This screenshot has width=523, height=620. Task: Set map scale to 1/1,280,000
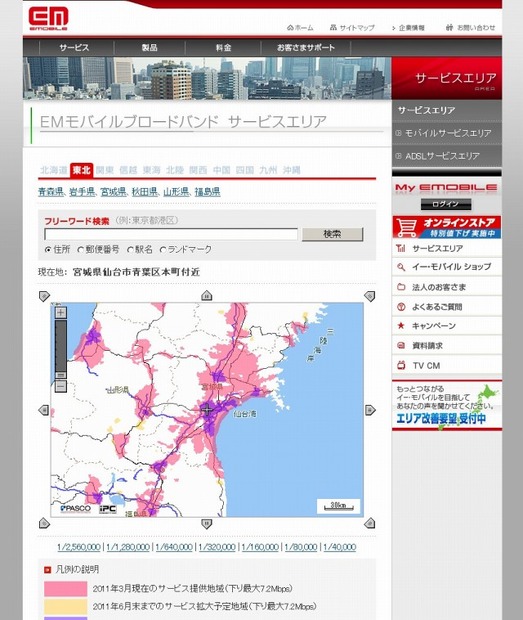click(x=128, y=547)
